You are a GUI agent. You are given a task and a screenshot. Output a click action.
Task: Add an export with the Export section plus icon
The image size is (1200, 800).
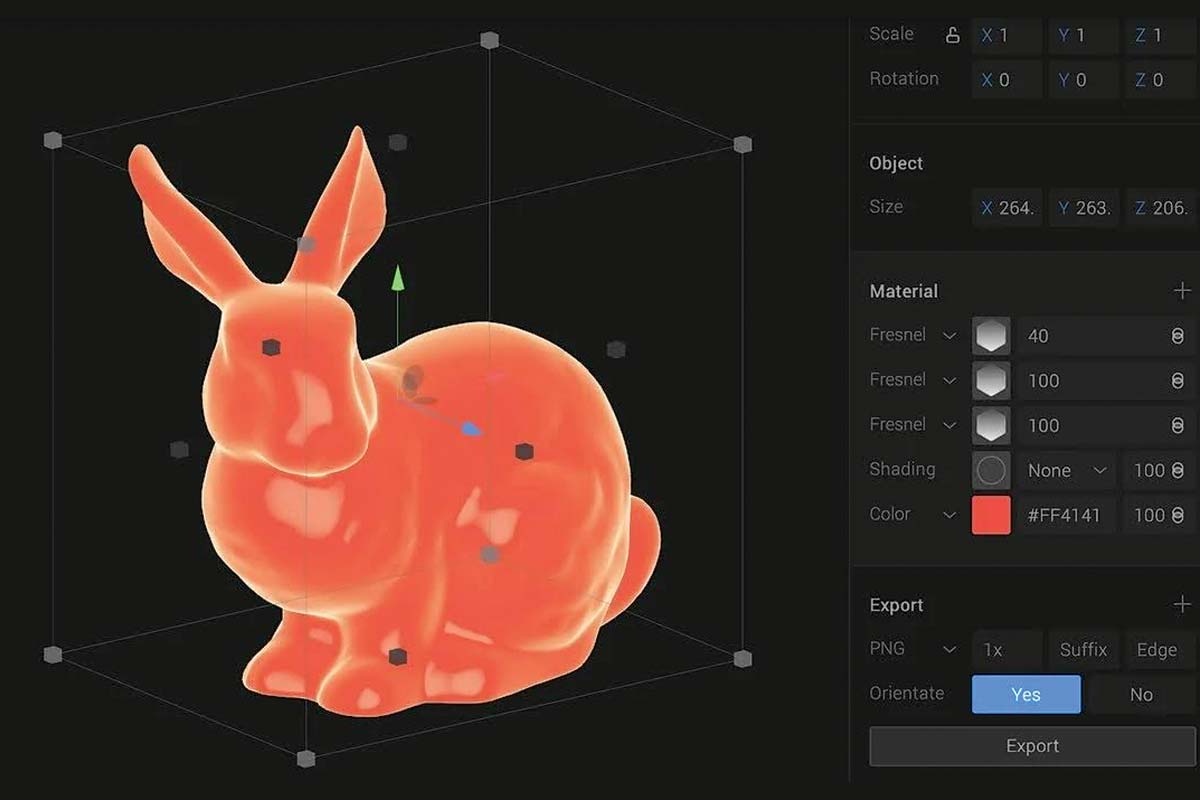point(1182,604)
